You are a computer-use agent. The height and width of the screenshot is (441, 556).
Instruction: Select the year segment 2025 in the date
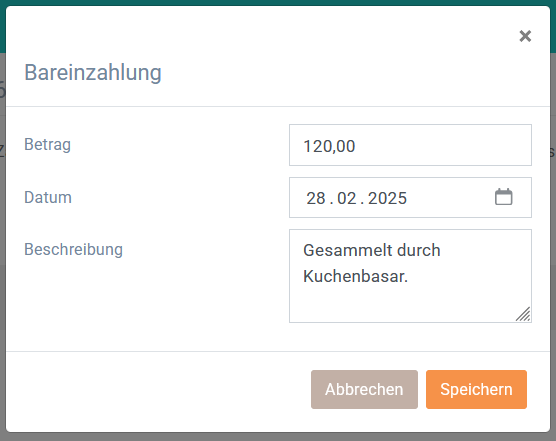point(387,198)
